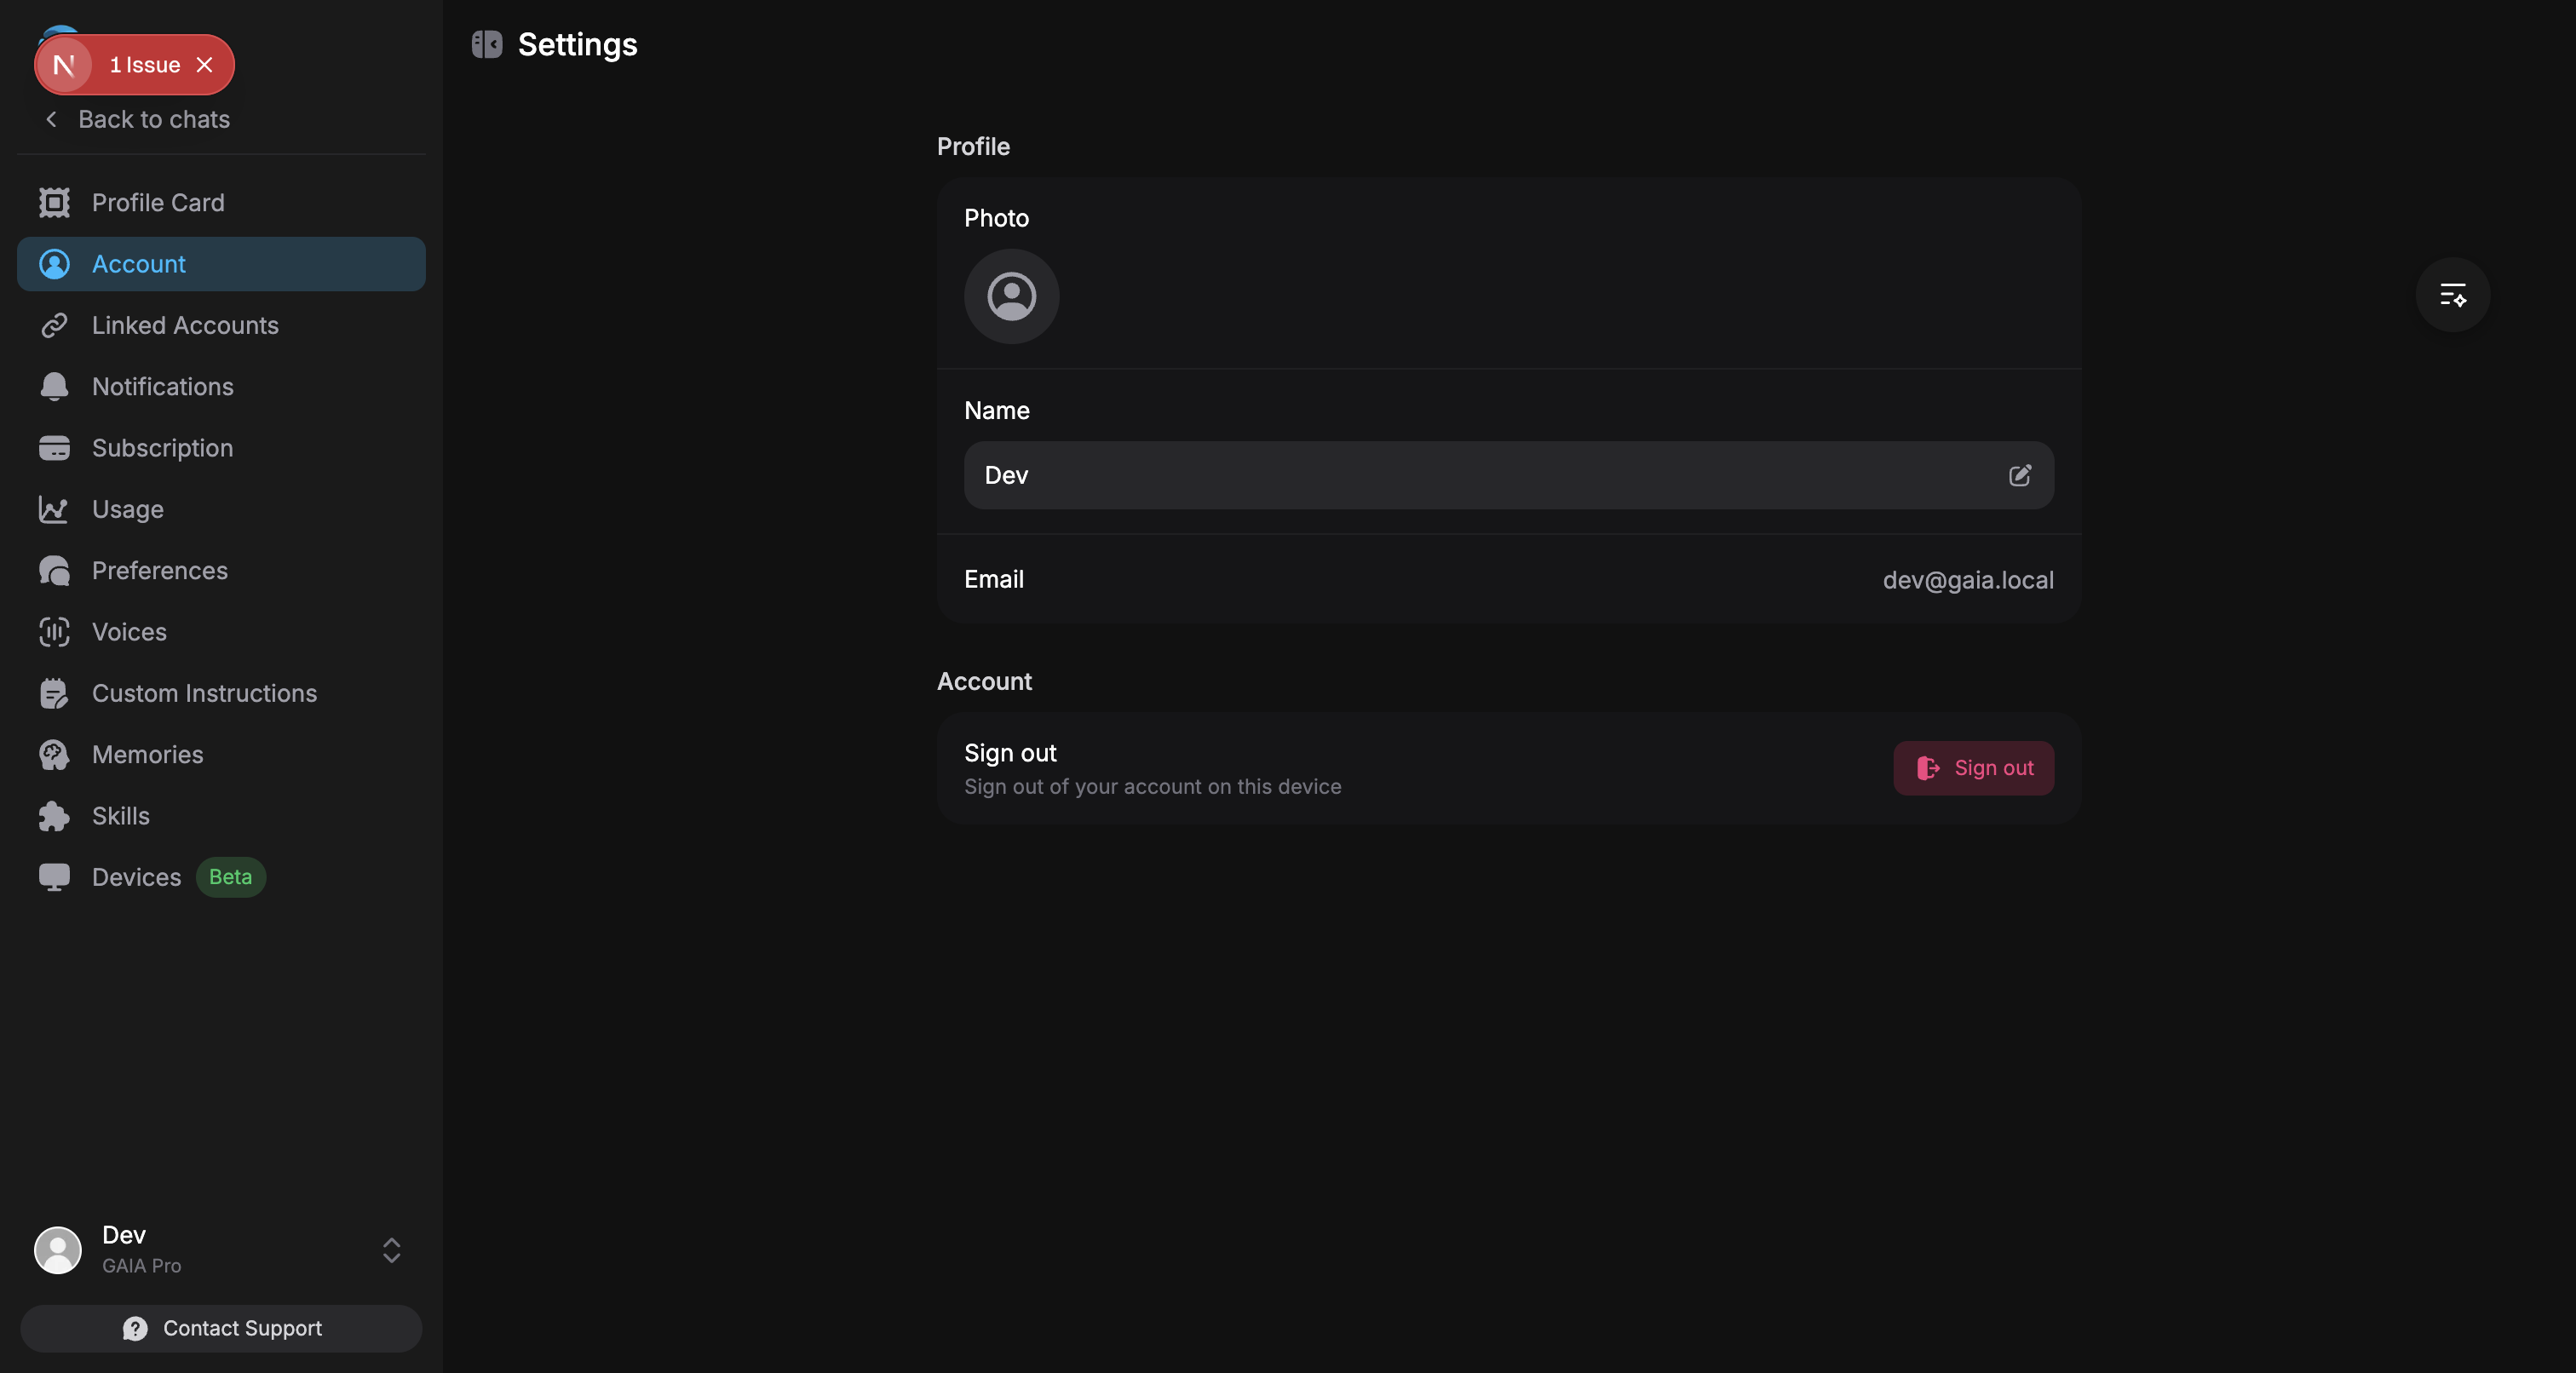Screen dimensions: 2576x1373
Task: Open Devices Beta settings
Action: 221,877
